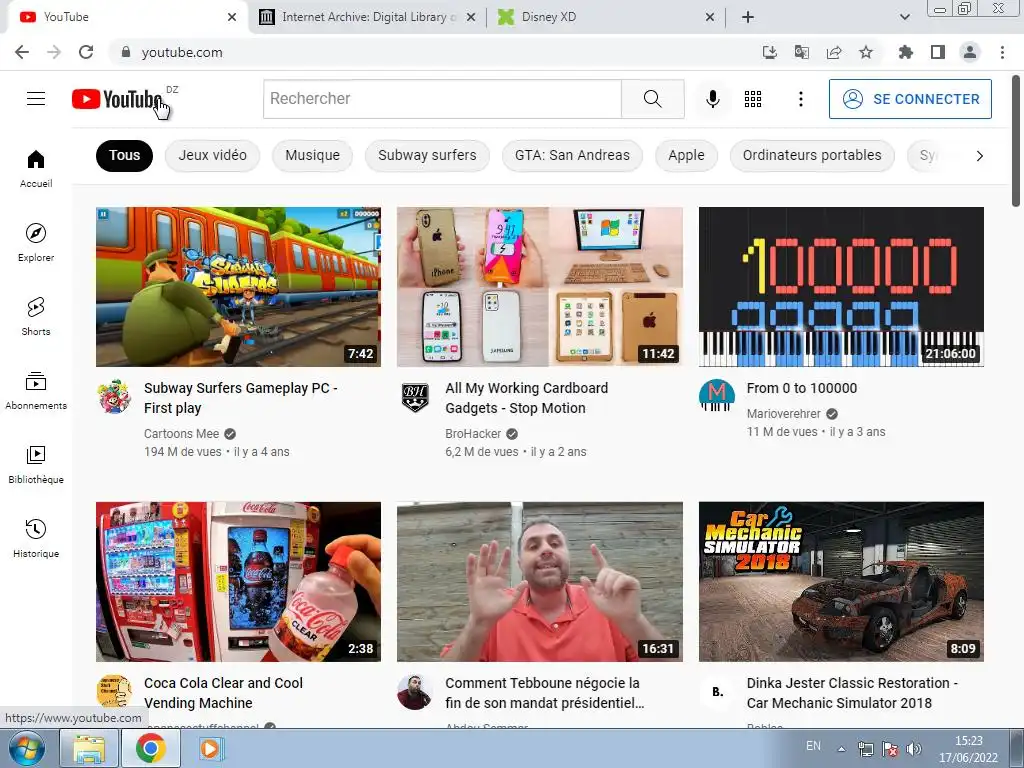Open Marioverehrer channel avatar
The height and width of the screenshot is (768, 1024).
(716, 396)
